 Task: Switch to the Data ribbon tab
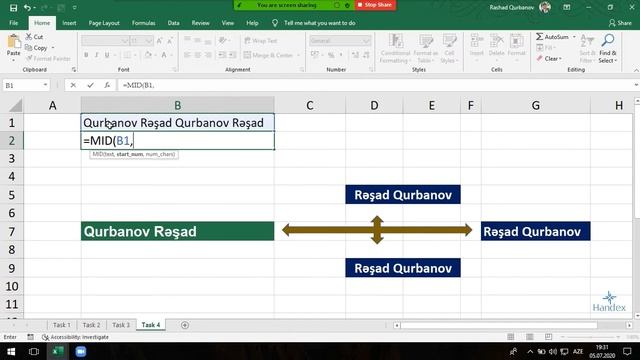pos(173,23)
